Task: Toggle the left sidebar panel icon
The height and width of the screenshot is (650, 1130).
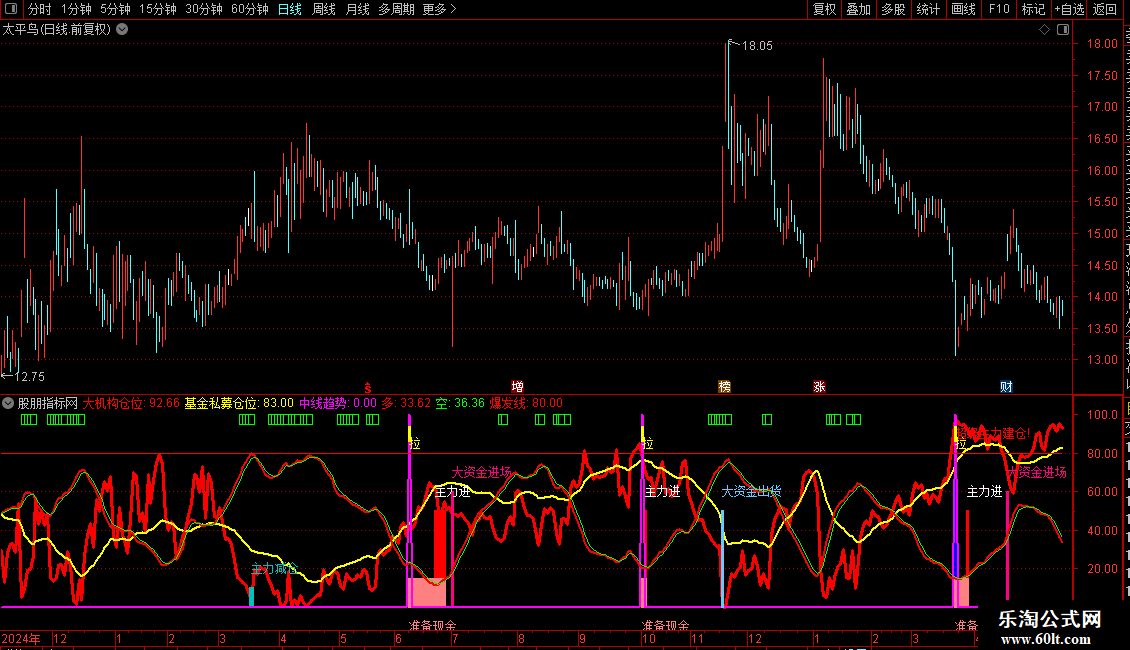Action: coord(11,9)
